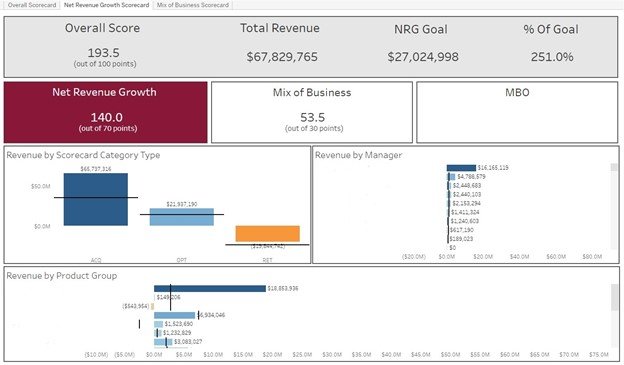
Task: Click the NRG Goal value $27,024,998
Action: click(423, 57)
